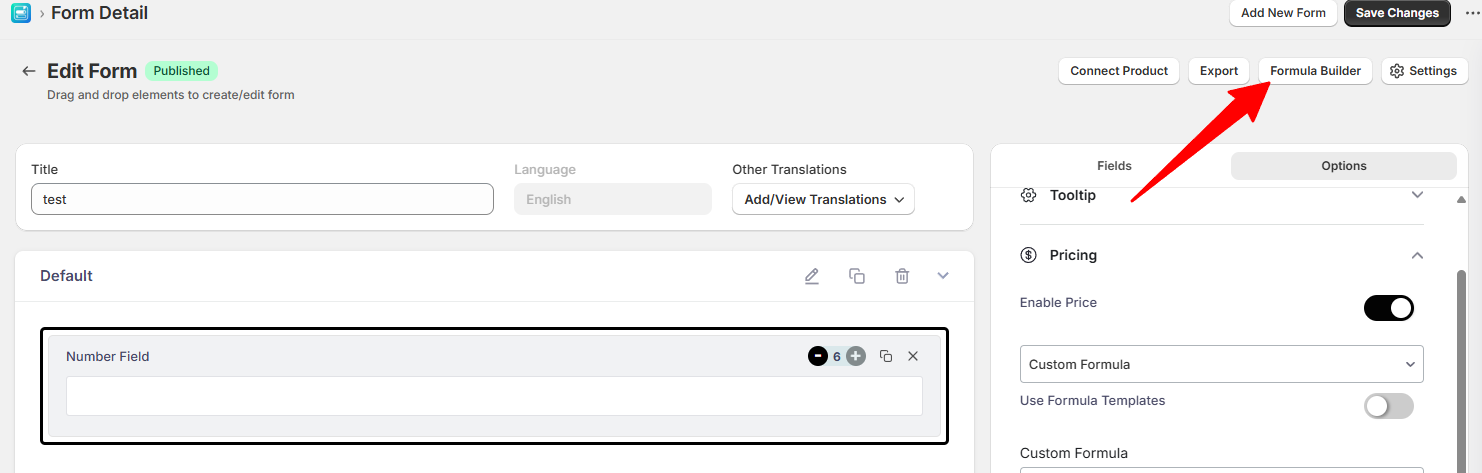Turn off the Enable Price switch

coord(1389,308)
